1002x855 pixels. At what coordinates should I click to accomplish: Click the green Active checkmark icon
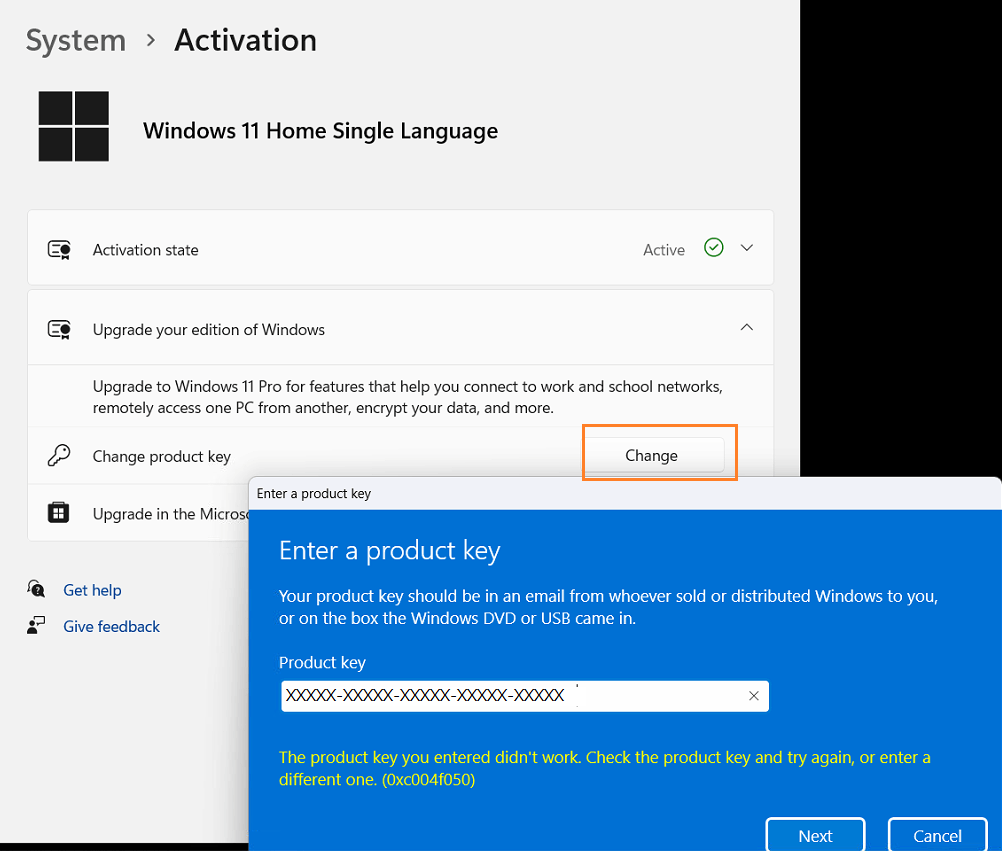point(713,247)
